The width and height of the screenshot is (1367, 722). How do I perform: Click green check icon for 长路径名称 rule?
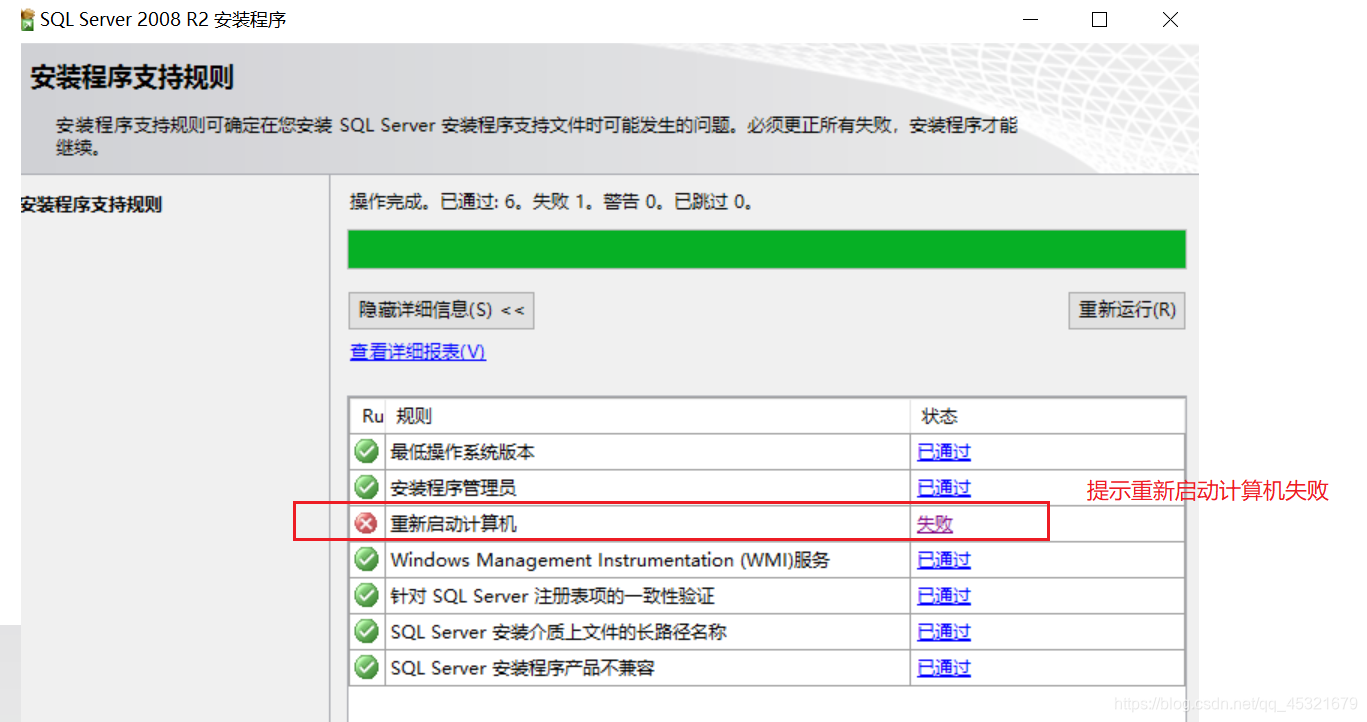[x=367, y=631]
